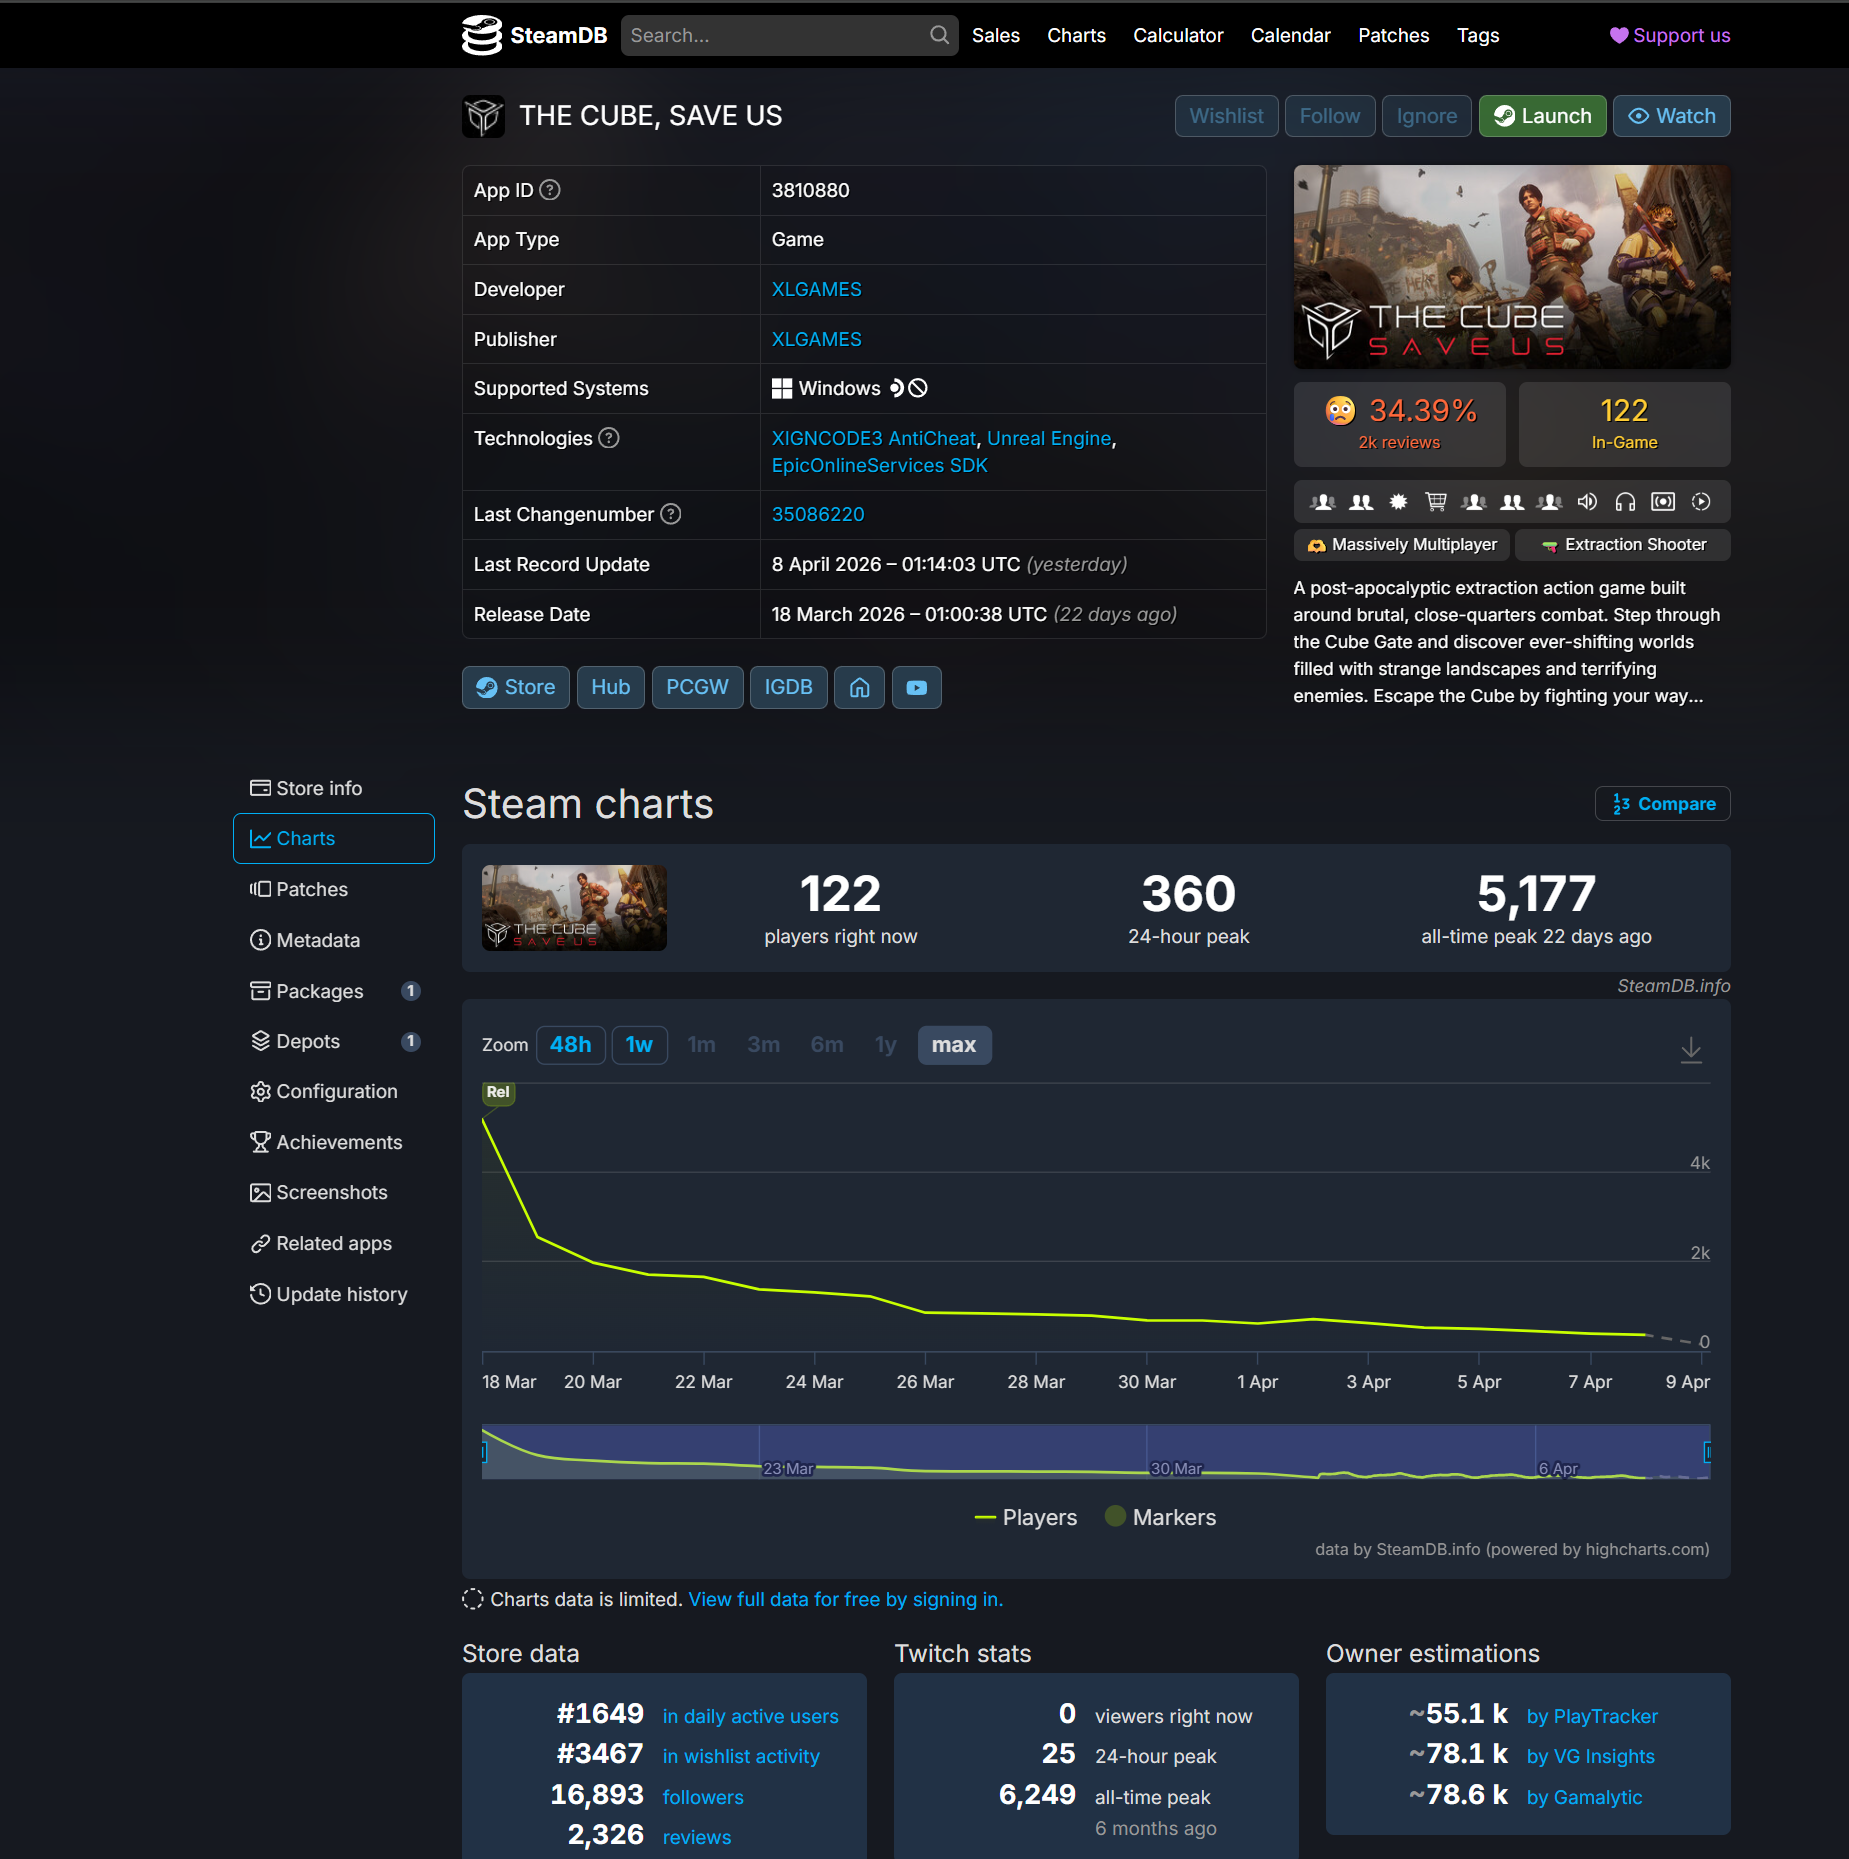Click the Last Changenumber help icon
Image resolution: width=1849 pixels, height=1859 pixels.
click(671, 514)
